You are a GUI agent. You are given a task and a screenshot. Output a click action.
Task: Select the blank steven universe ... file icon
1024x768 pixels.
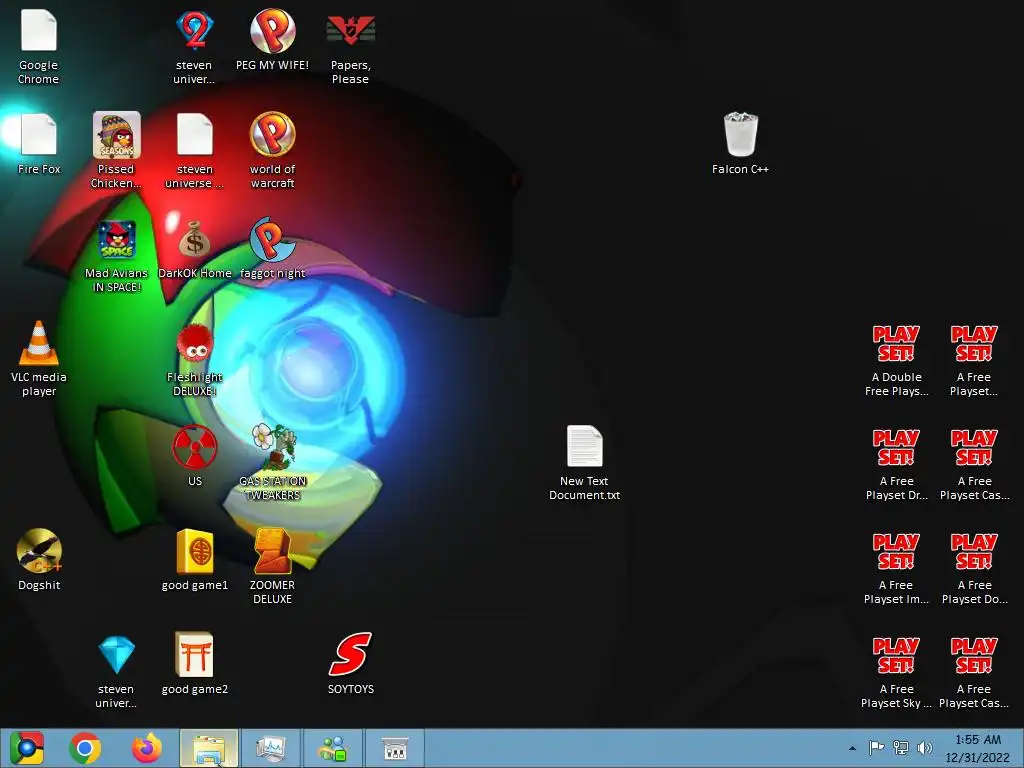pos(195,135)
